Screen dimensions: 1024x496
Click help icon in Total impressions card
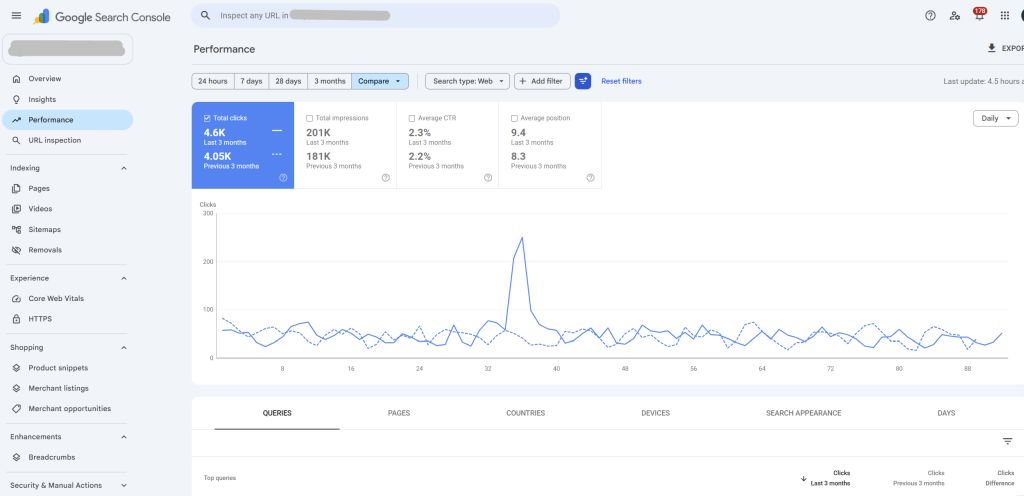pos(385,178)
